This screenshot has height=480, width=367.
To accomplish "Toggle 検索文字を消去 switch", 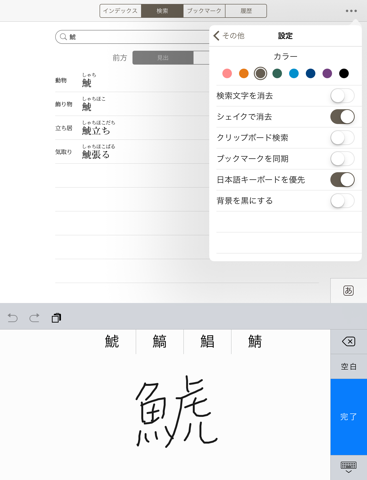I will pos(342,96).
